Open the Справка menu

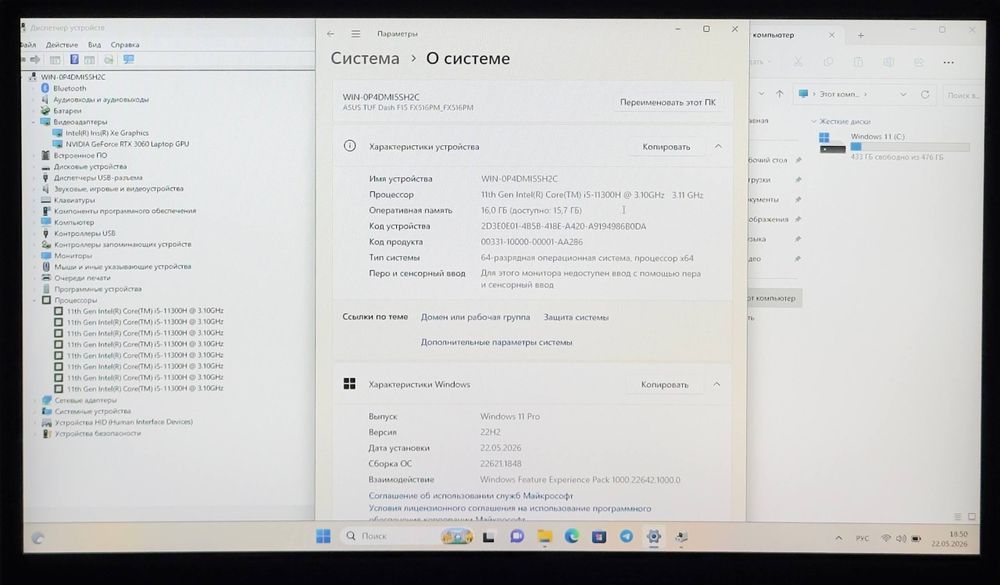[x=125, y=45]
